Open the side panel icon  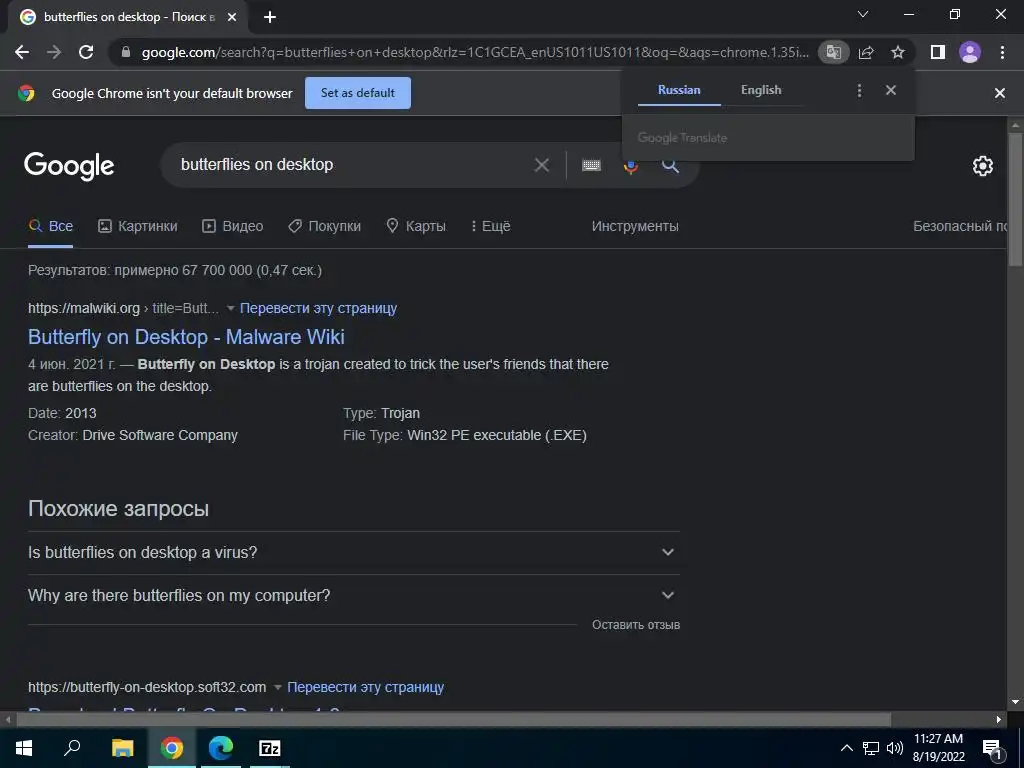tap(938, 52)
